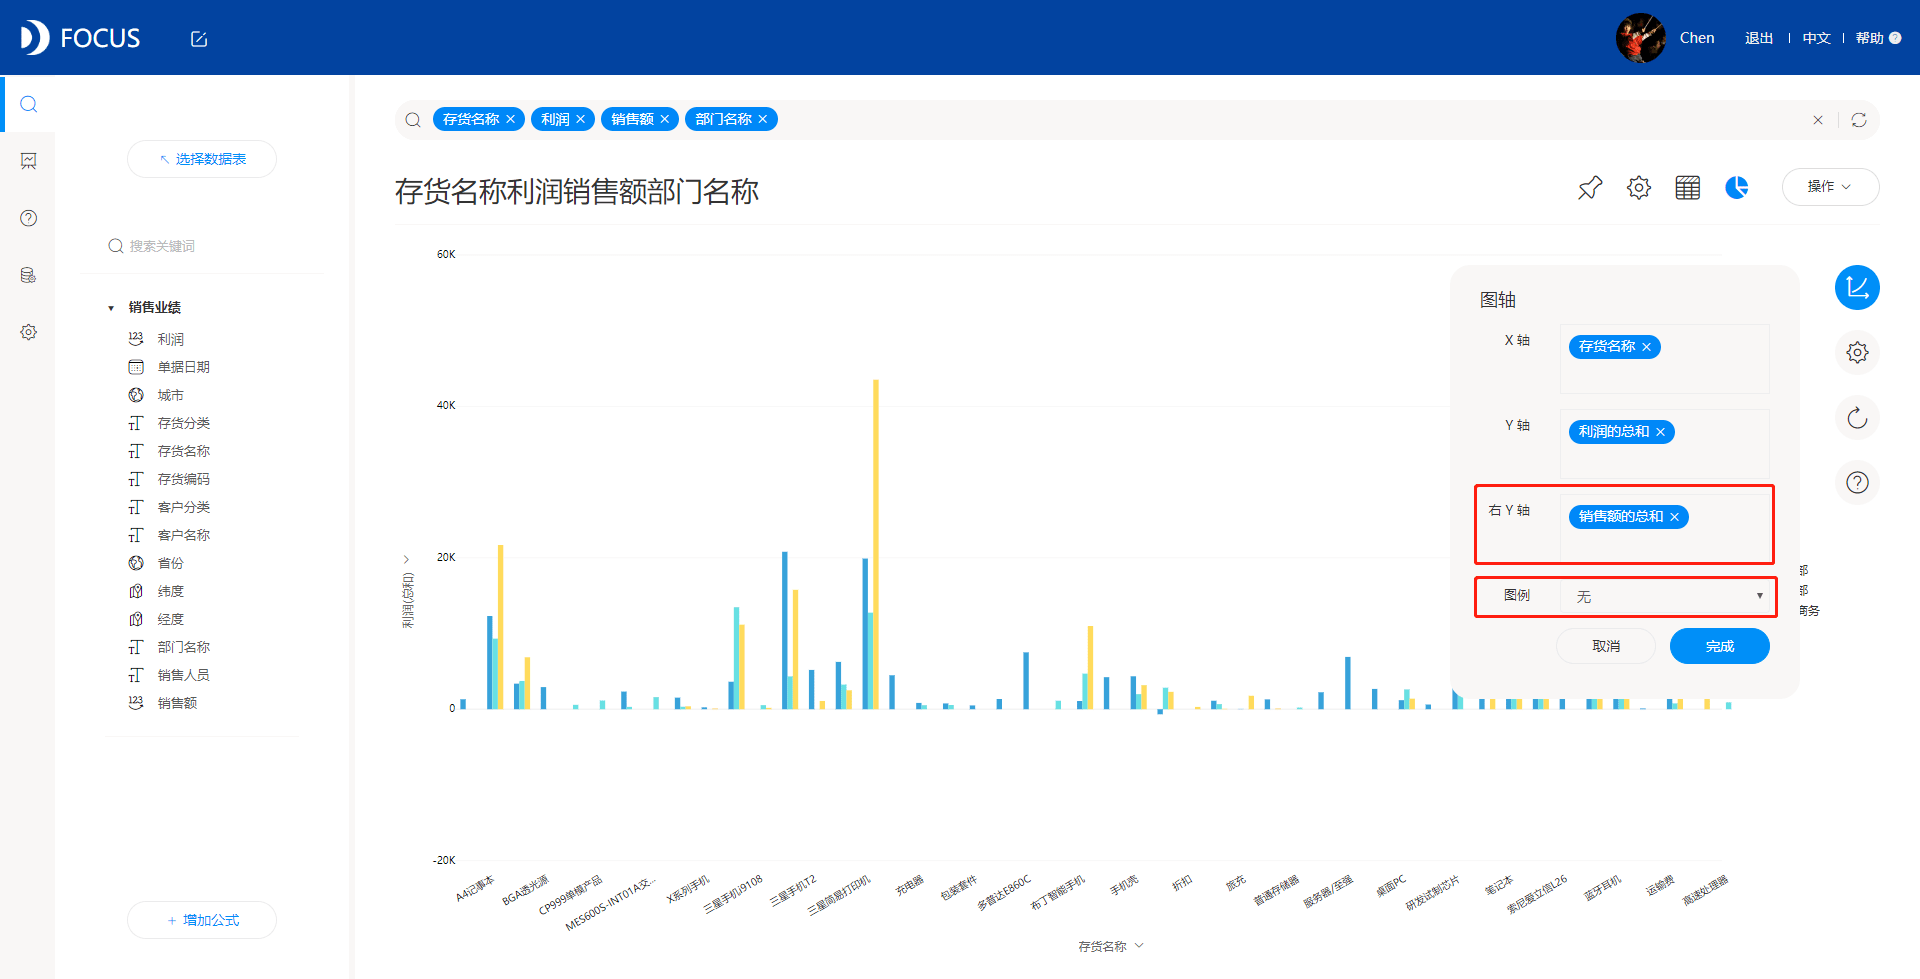Viewport: 1920px width, 979px height.
Task: Click the blue axis configuration button
Action: click(1857, 288)
